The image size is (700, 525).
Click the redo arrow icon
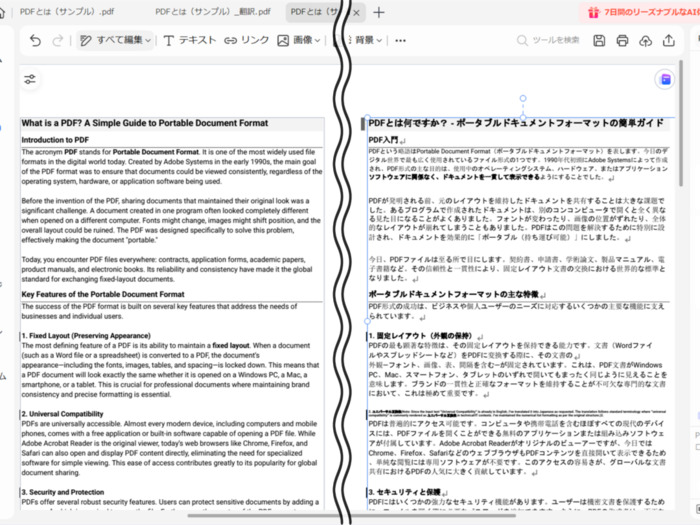click(58, 41)
